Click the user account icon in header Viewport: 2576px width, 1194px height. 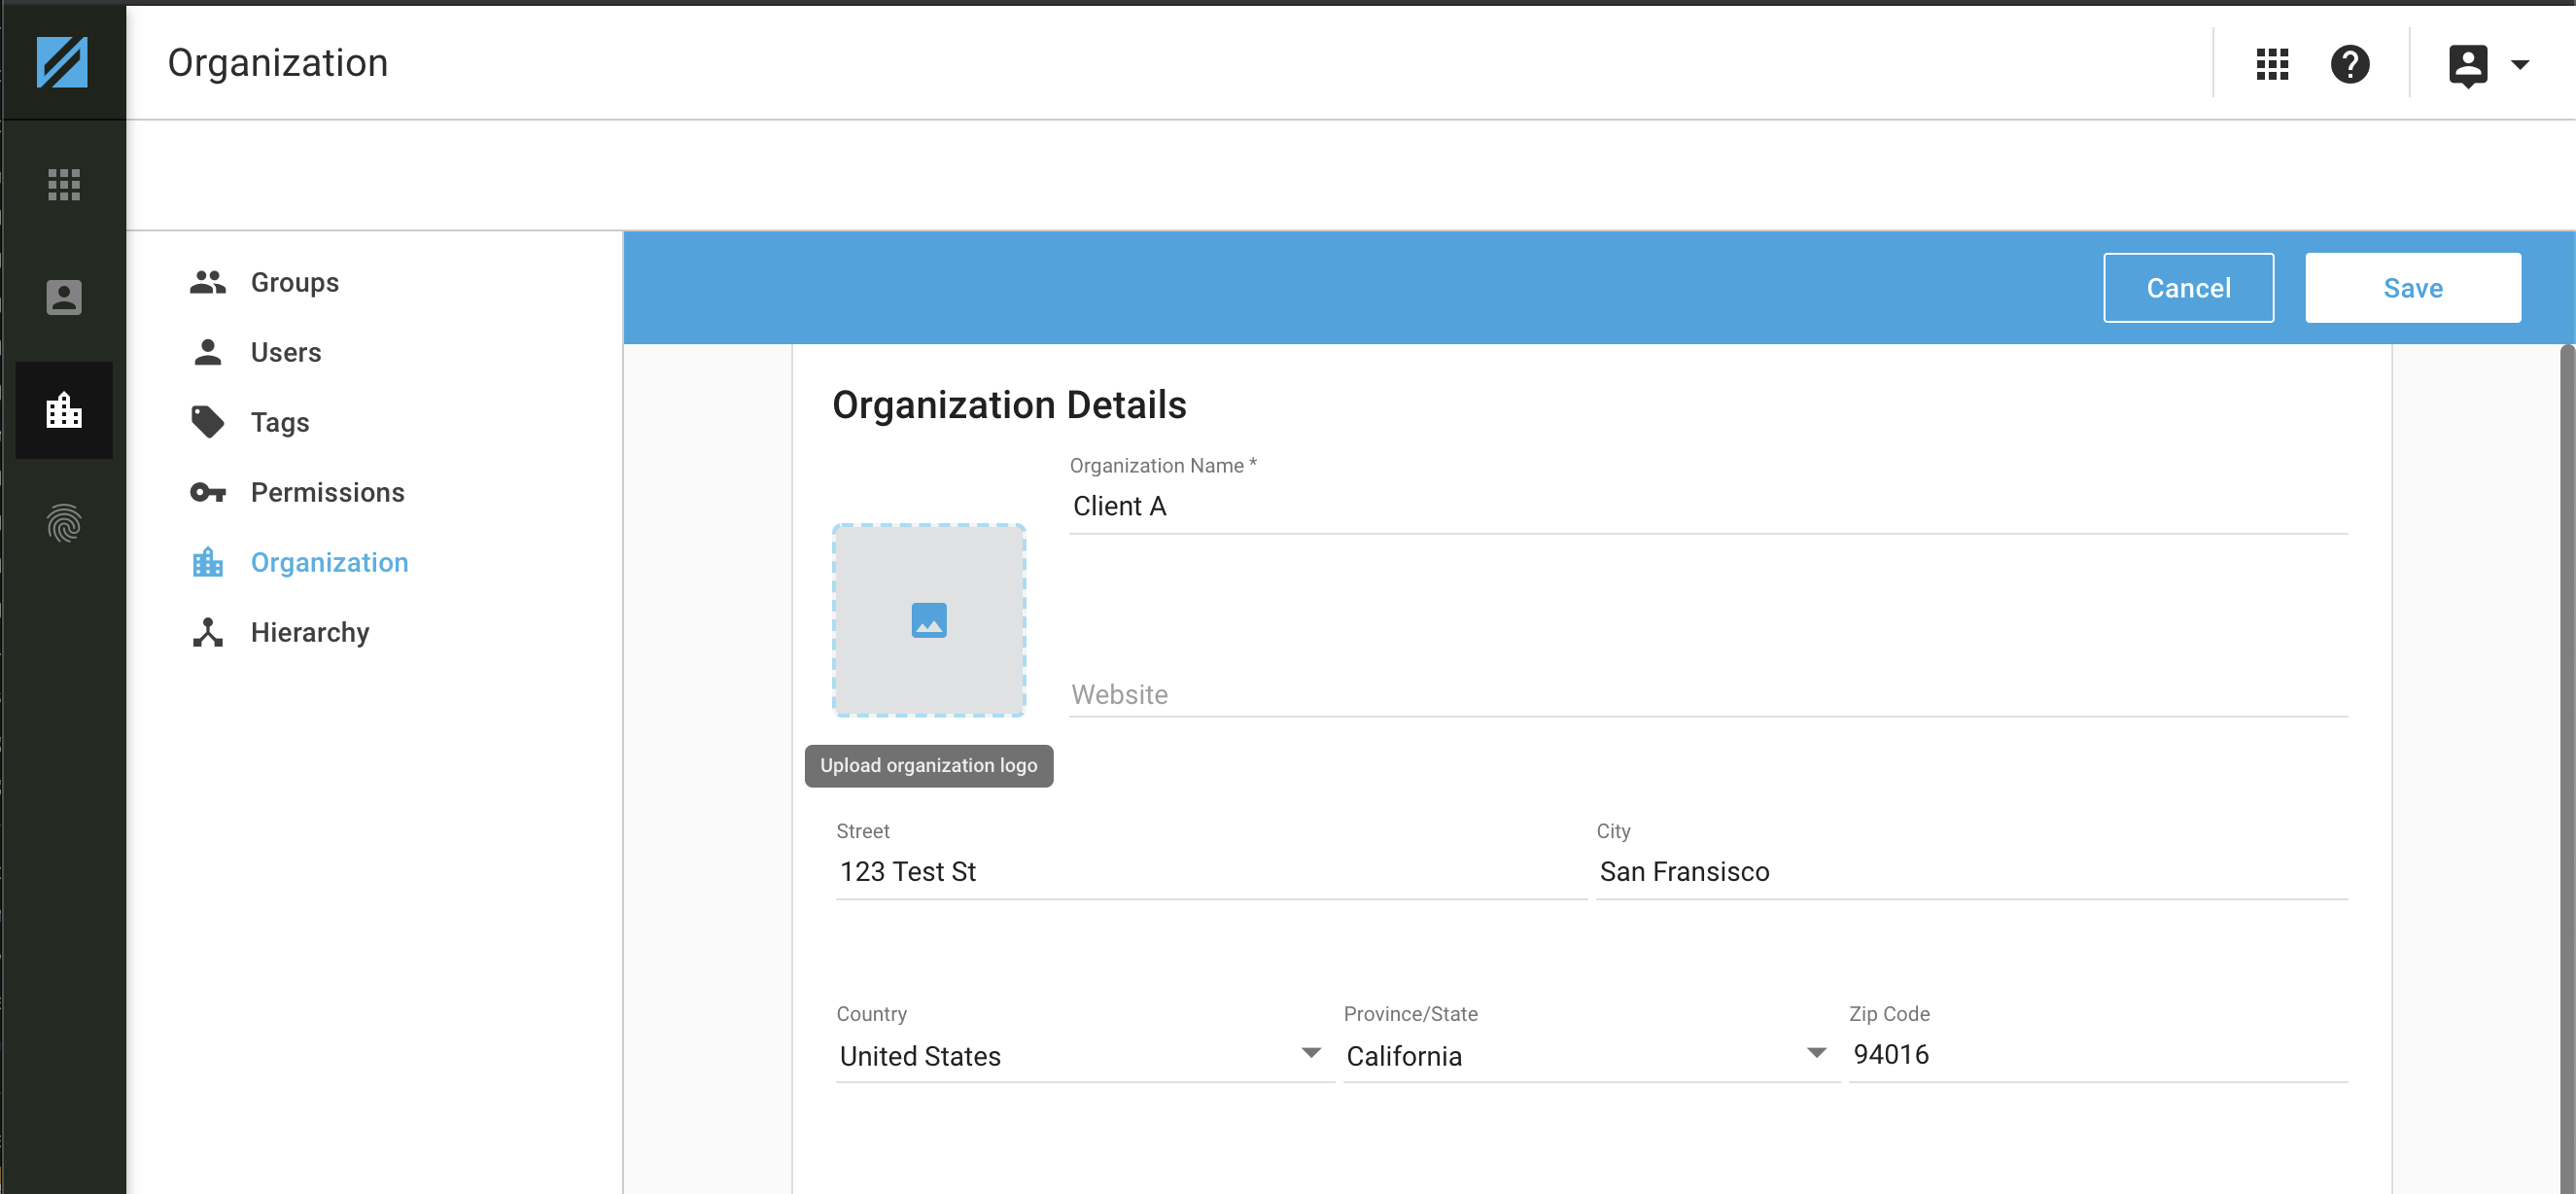[2467, 65]
